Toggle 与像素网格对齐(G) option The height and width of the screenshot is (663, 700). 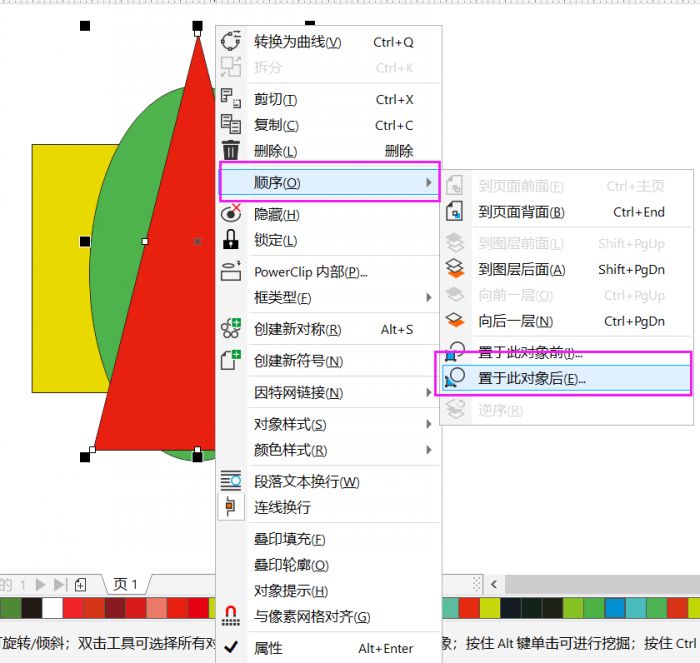[329, 617]
